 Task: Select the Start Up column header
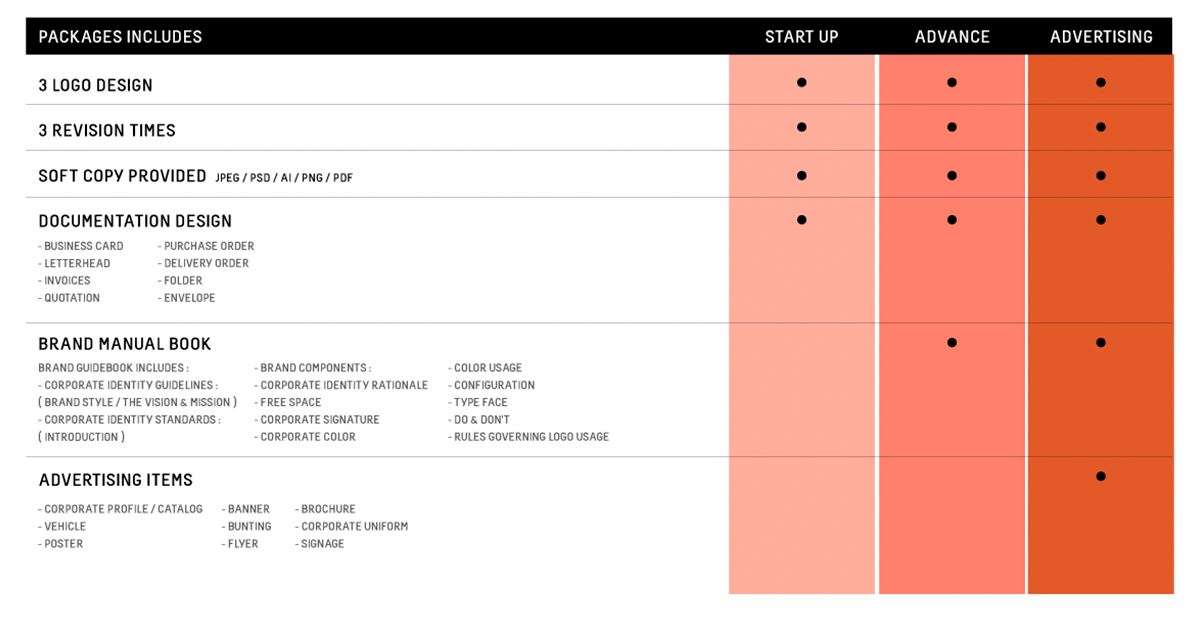tap(802, 37)
